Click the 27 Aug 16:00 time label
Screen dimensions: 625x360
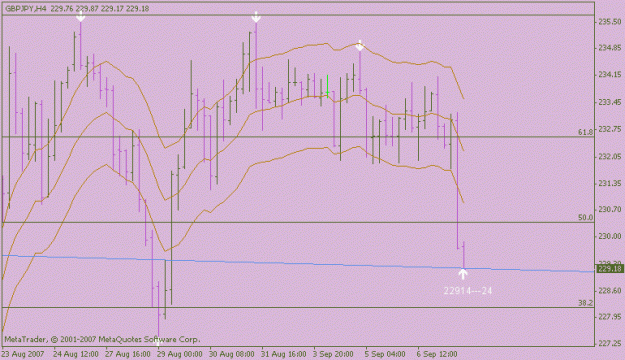click(128, 354)
